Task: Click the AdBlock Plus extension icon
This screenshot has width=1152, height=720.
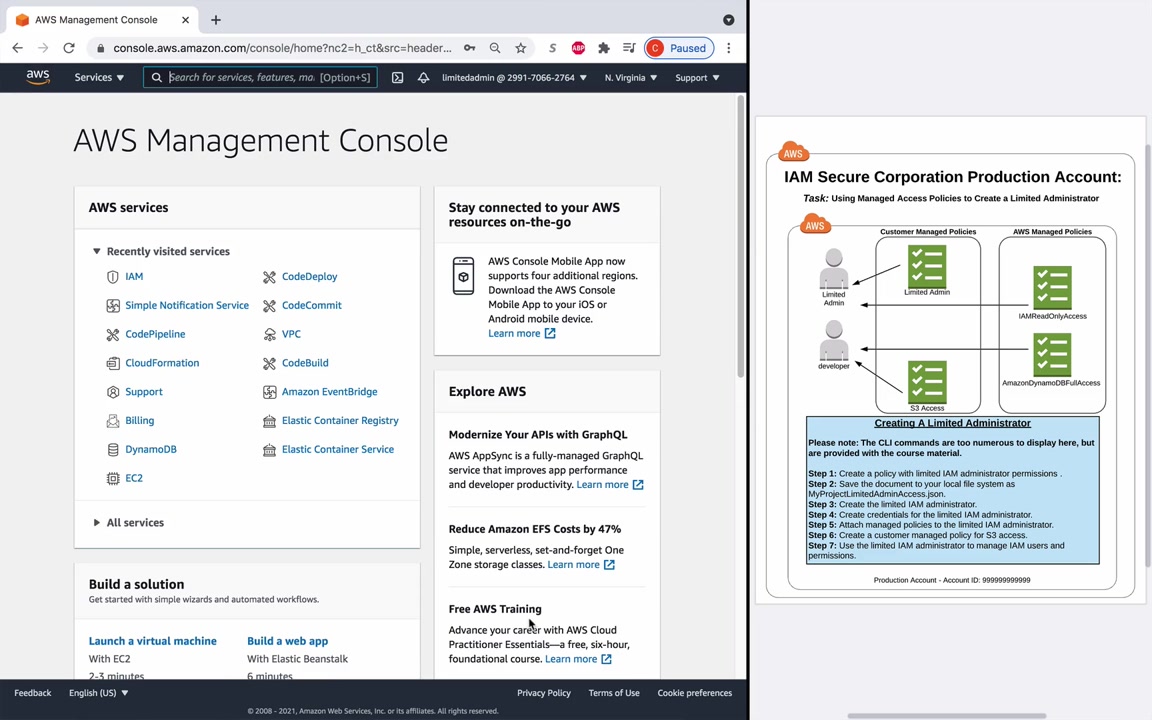Action: (x=578, y=48)
